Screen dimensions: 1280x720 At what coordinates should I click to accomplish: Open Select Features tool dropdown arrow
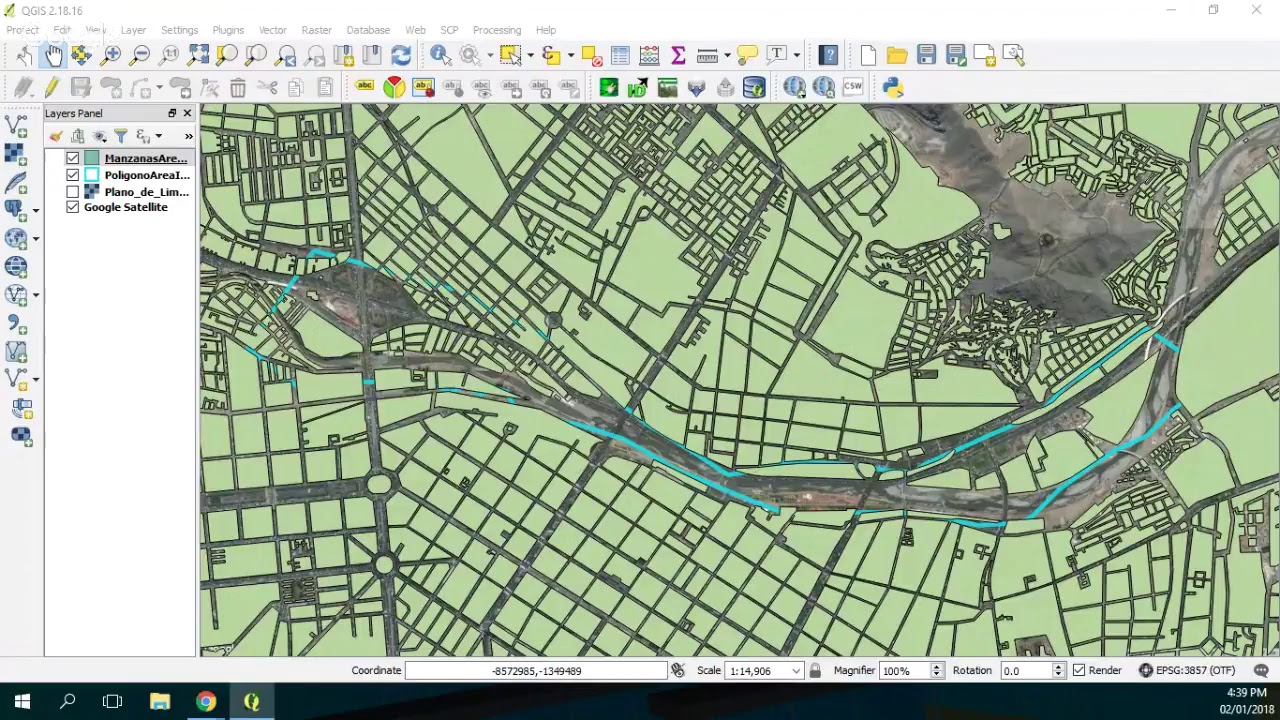point(530,55)
